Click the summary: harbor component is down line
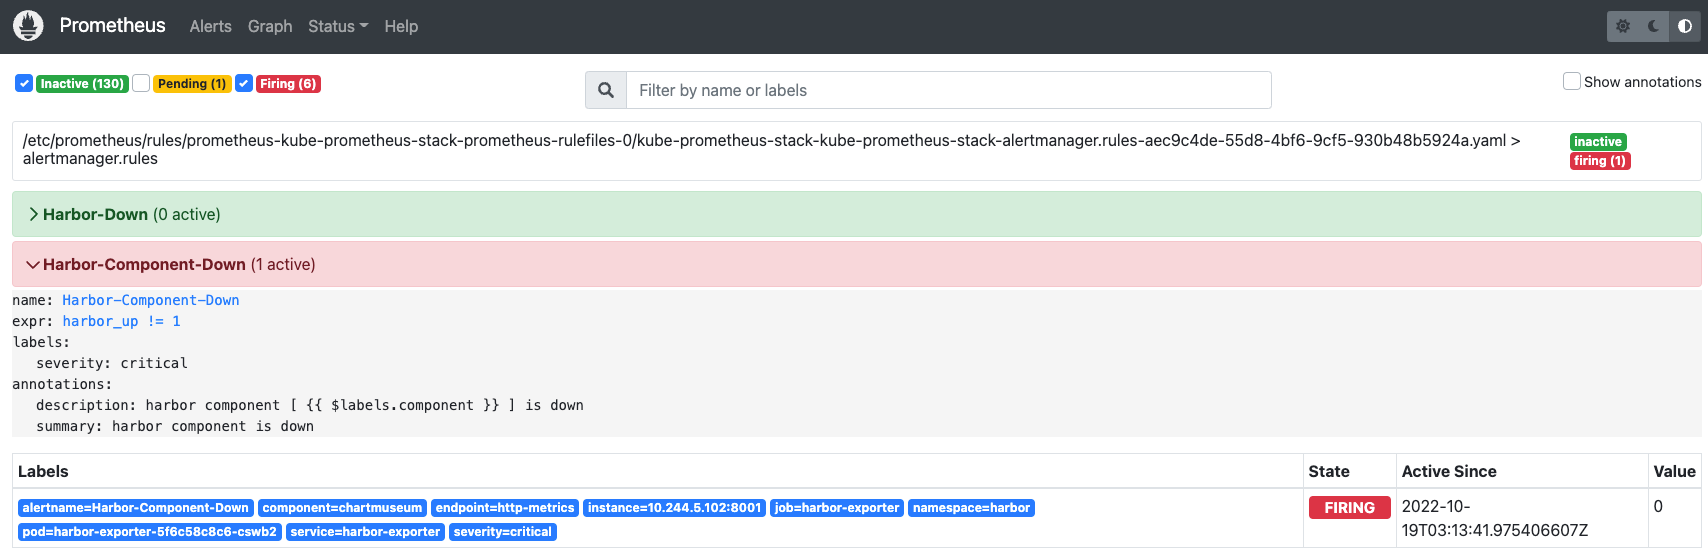Image resolution: width=1708 pixels, height=555 pixels. click(x=175, y=426)
